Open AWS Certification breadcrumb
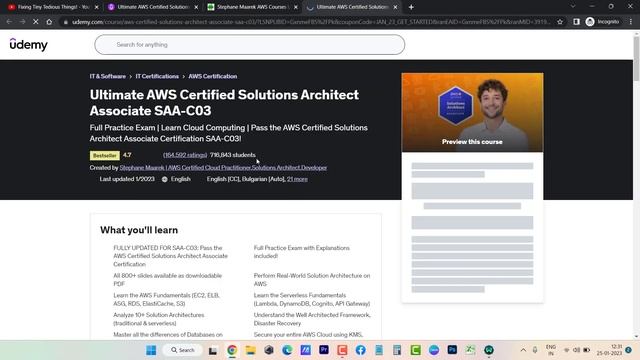Screen dimensions: 640x360 pos(213,76)
